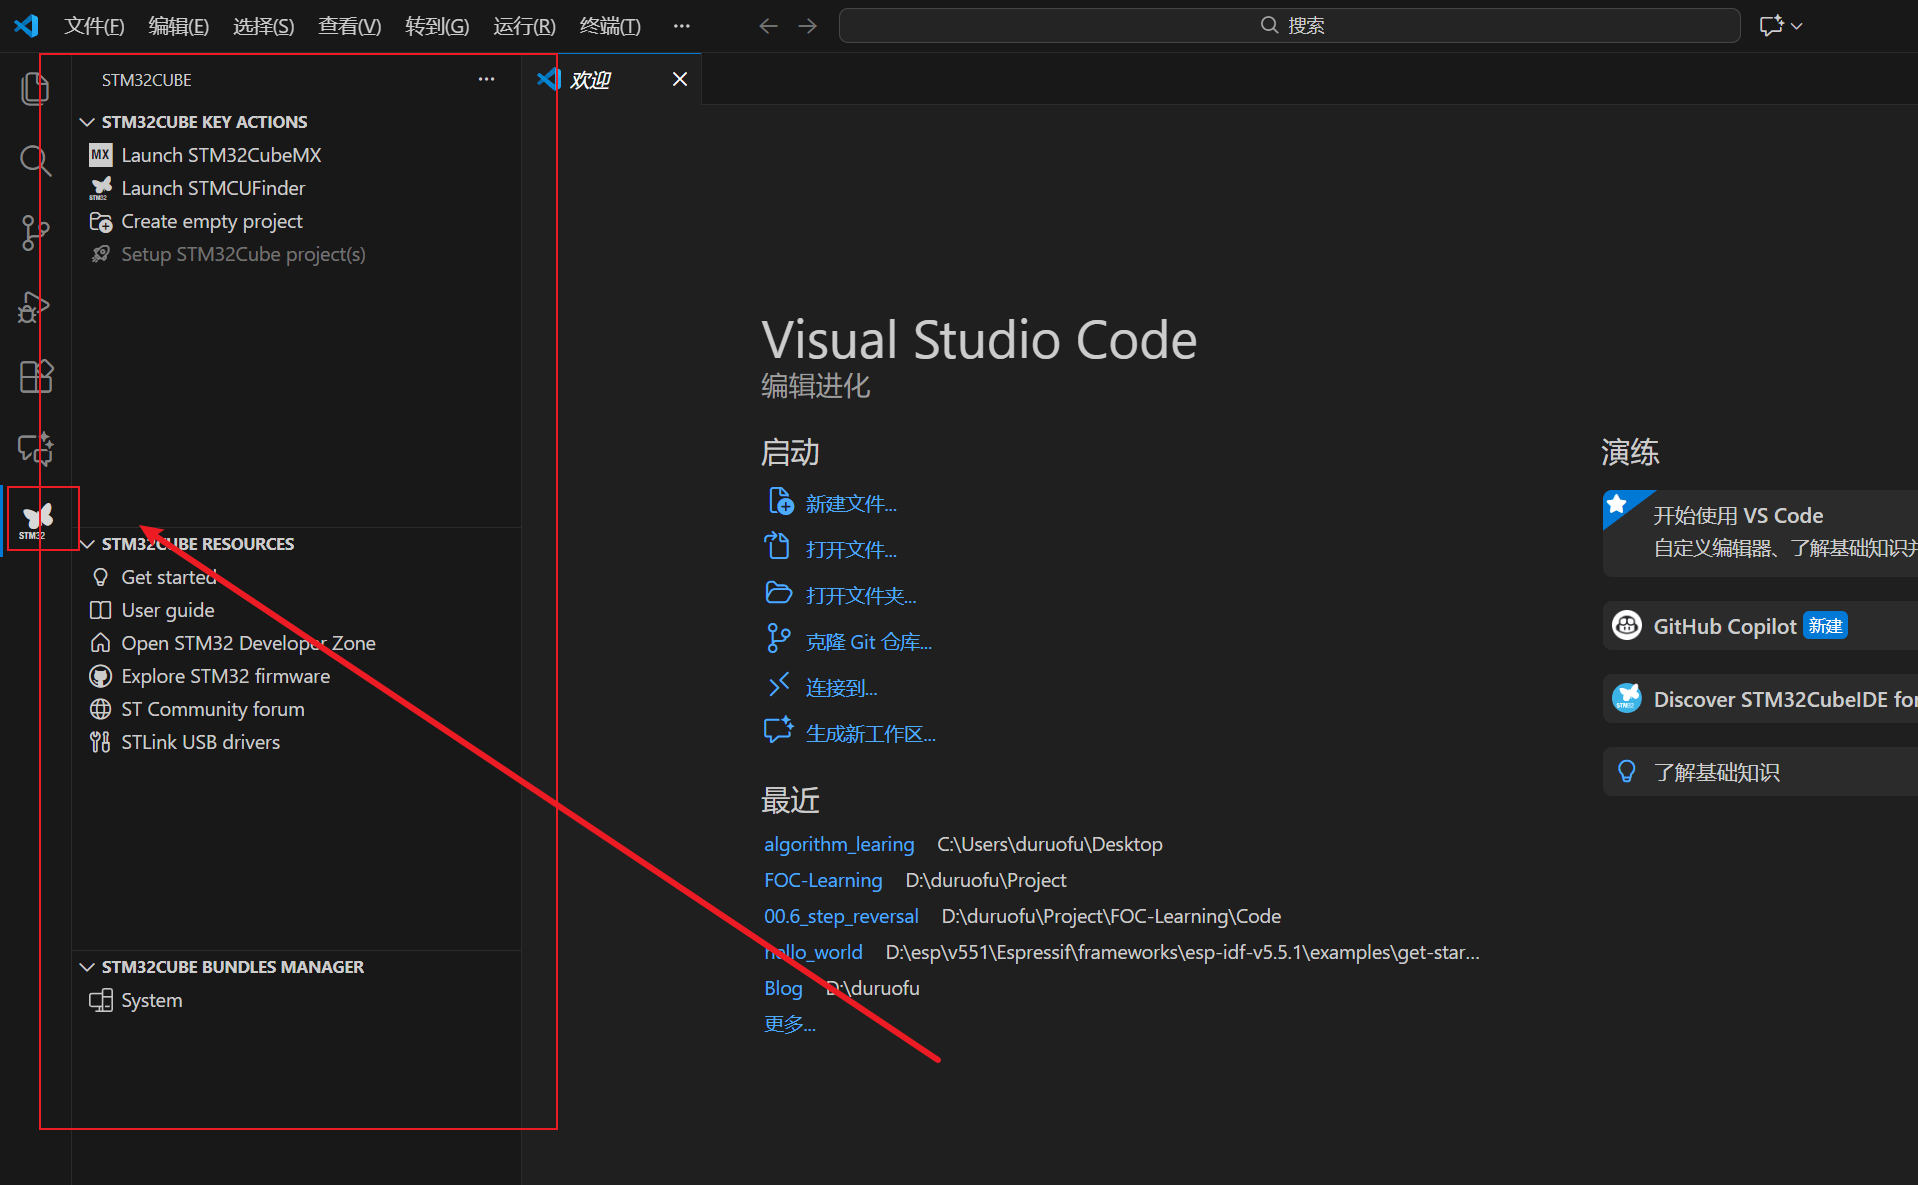This screenshot has width=1918, height=1185.
Task: Close the 欢迎 tab
Action: (680, 79)
